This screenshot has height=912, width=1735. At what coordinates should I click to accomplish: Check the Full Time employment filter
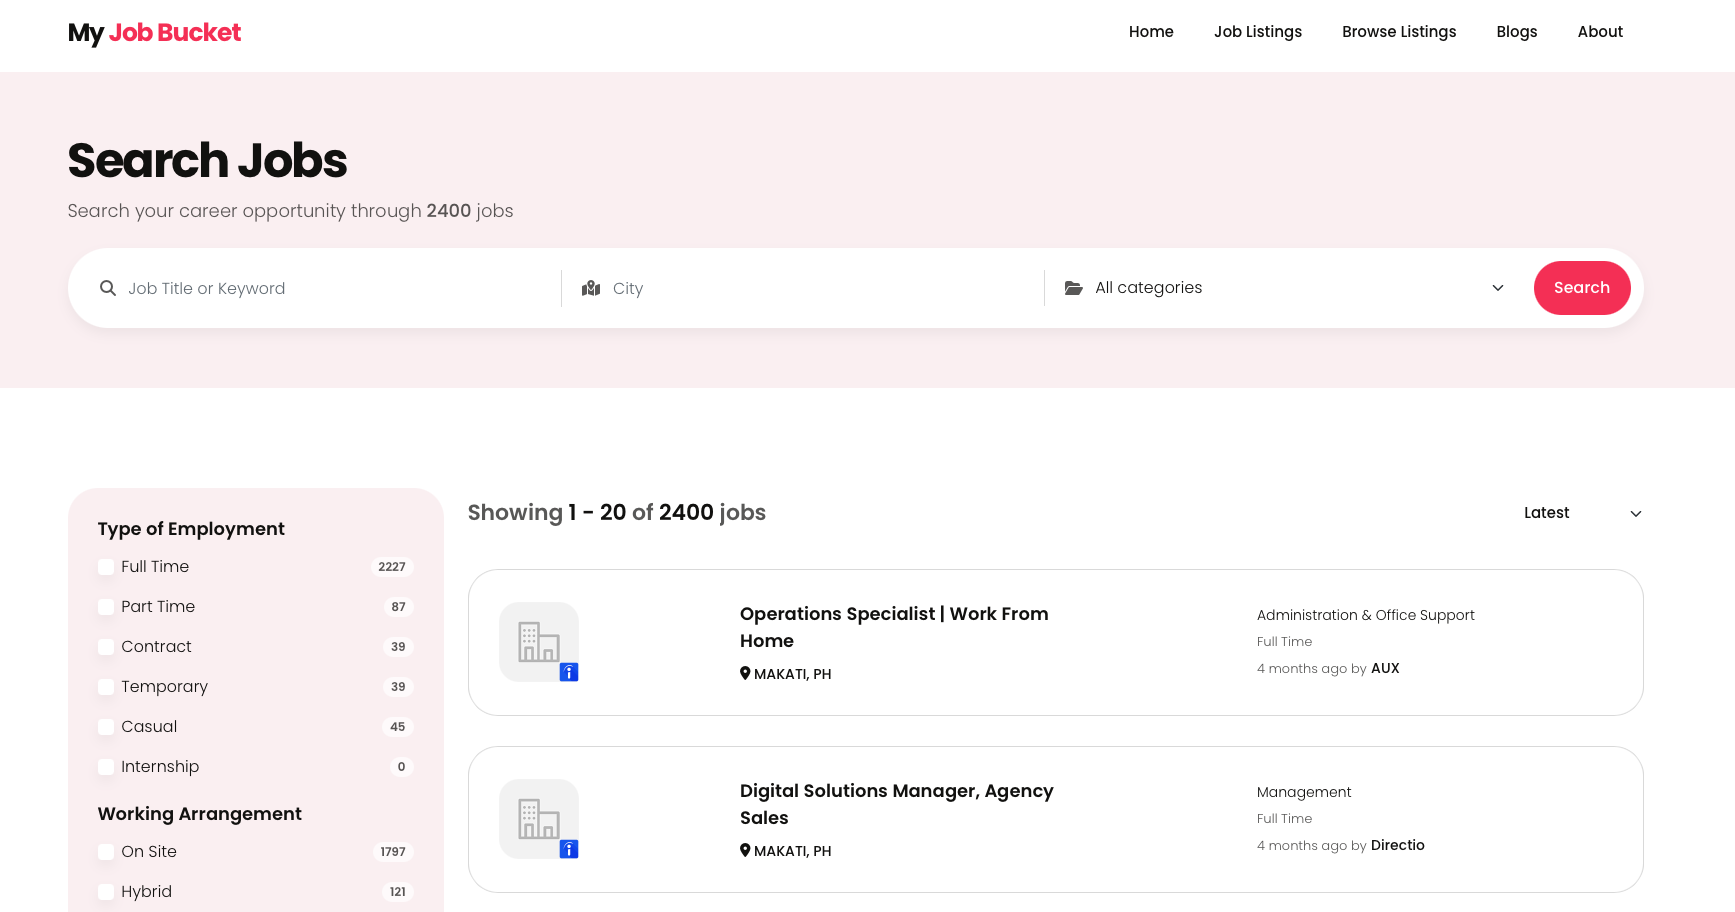pyautogui.click(x=106, y=567)
